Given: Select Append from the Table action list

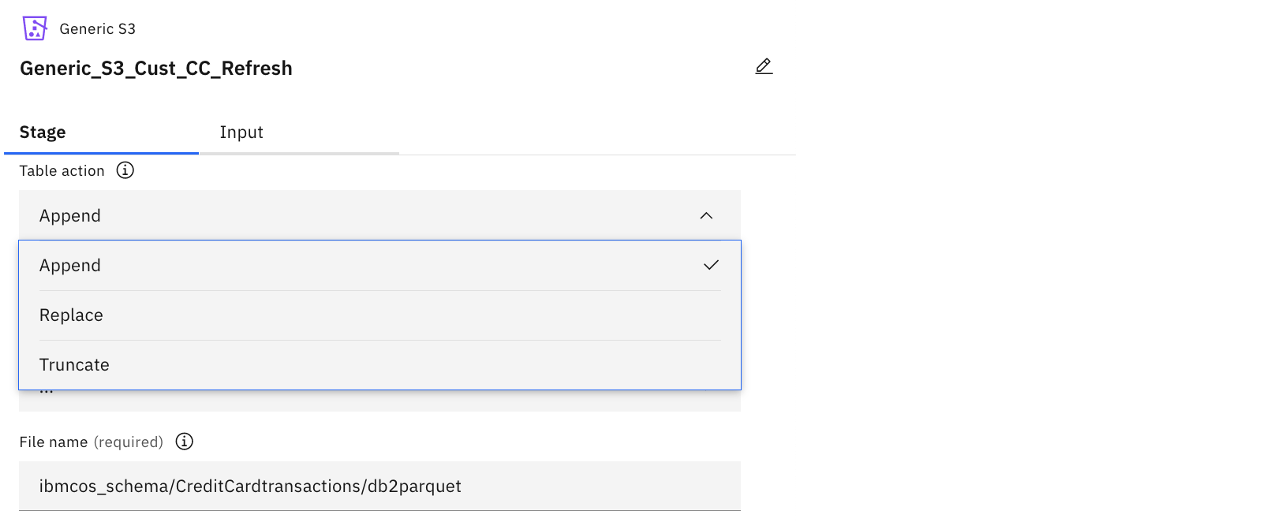Looking at the screenshot, I should [70, 265].
